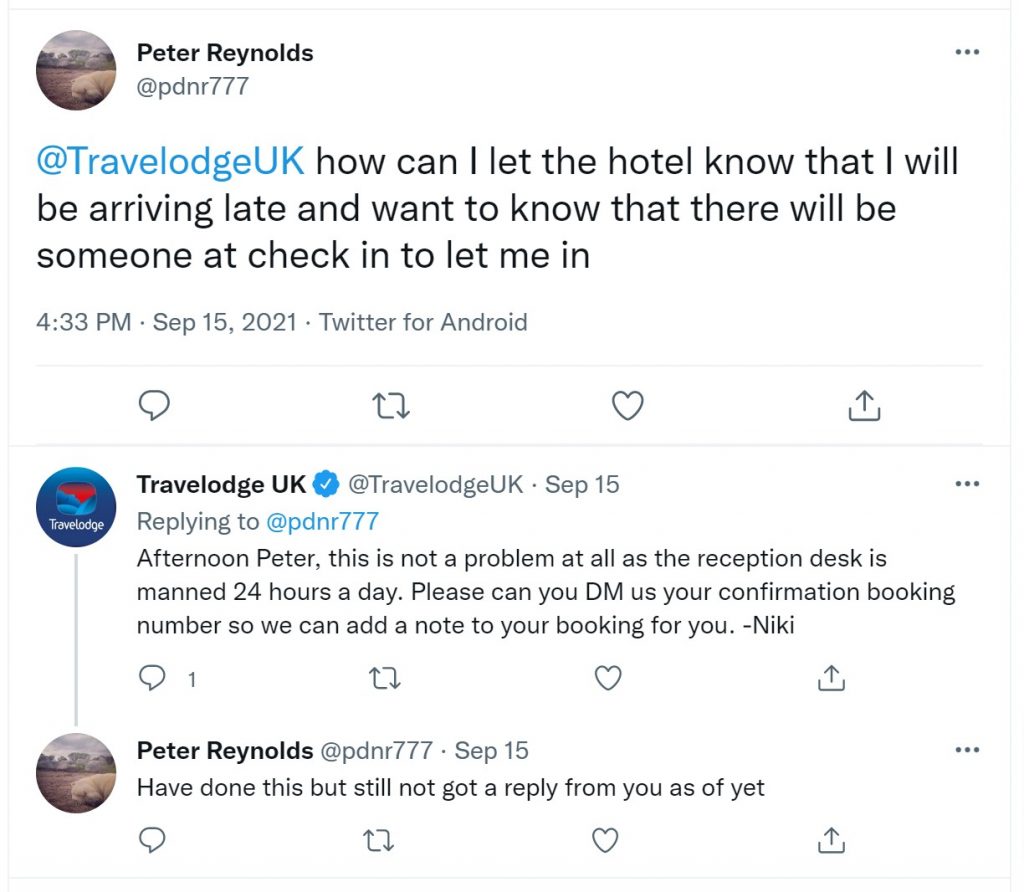Open the @pdnr777 link in 'Replying to'

click(x=323, y=521)
